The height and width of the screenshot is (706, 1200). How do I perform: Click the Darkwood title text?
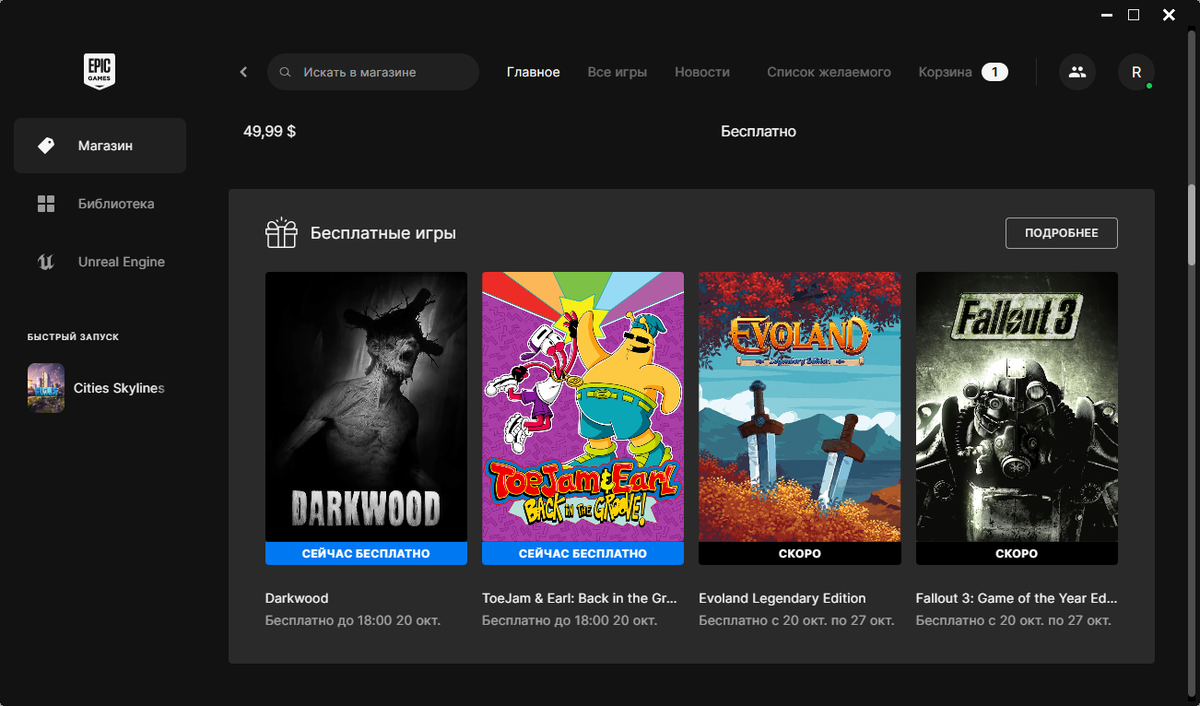297,598
